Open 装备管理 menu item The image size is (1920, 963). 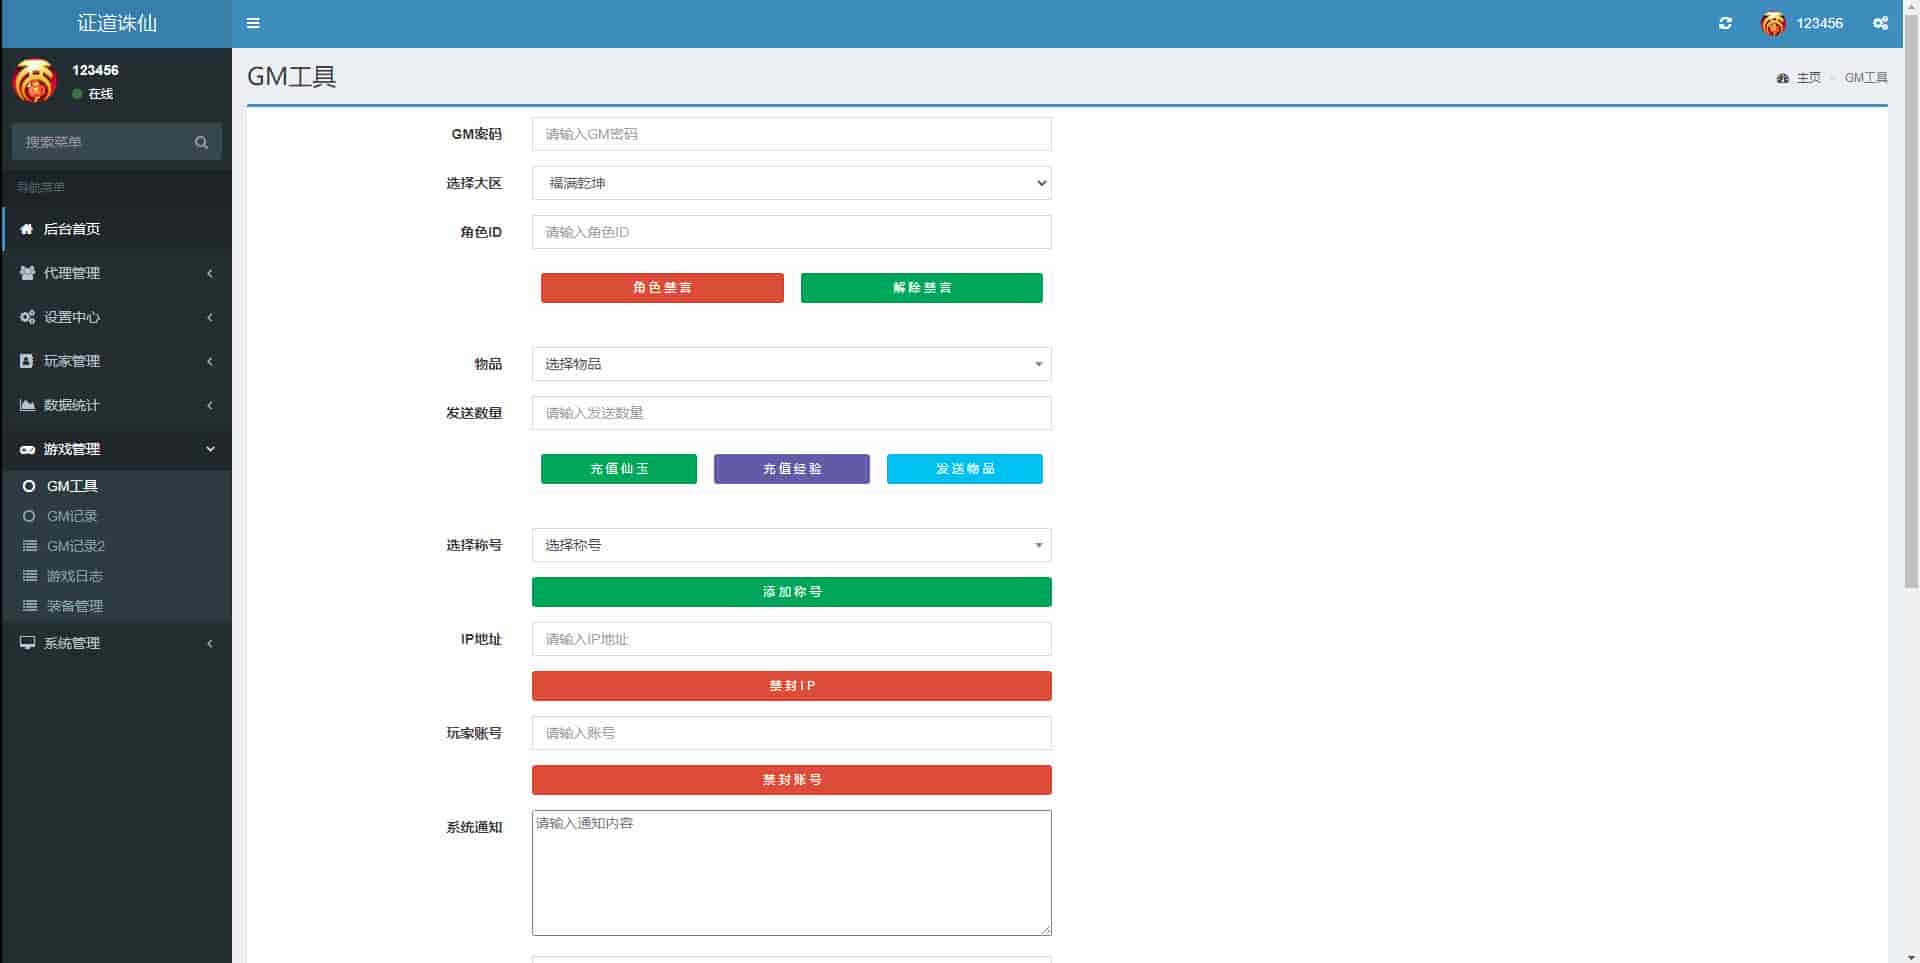[x=74, y=606]
